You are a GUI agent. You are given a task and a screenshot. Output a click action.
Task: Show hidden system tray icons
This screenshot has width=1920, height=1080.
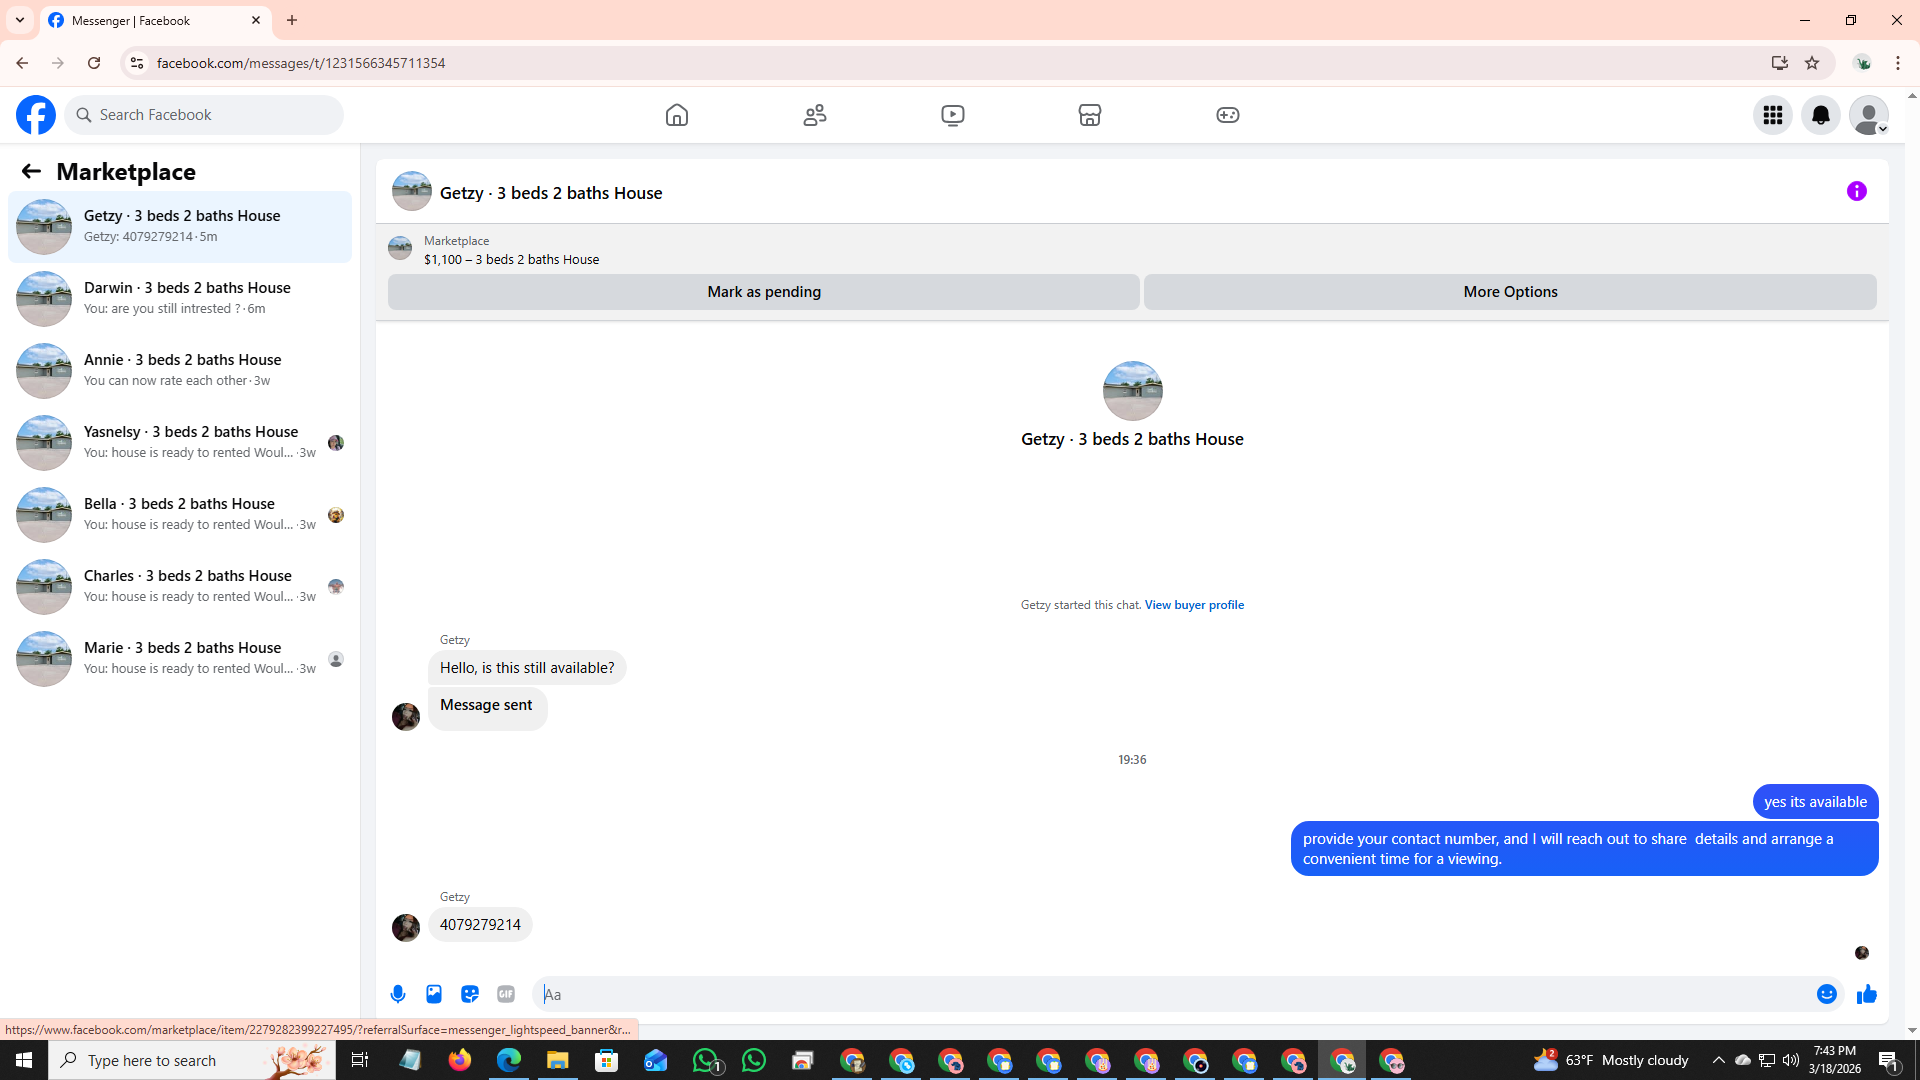point(1718,1060)
